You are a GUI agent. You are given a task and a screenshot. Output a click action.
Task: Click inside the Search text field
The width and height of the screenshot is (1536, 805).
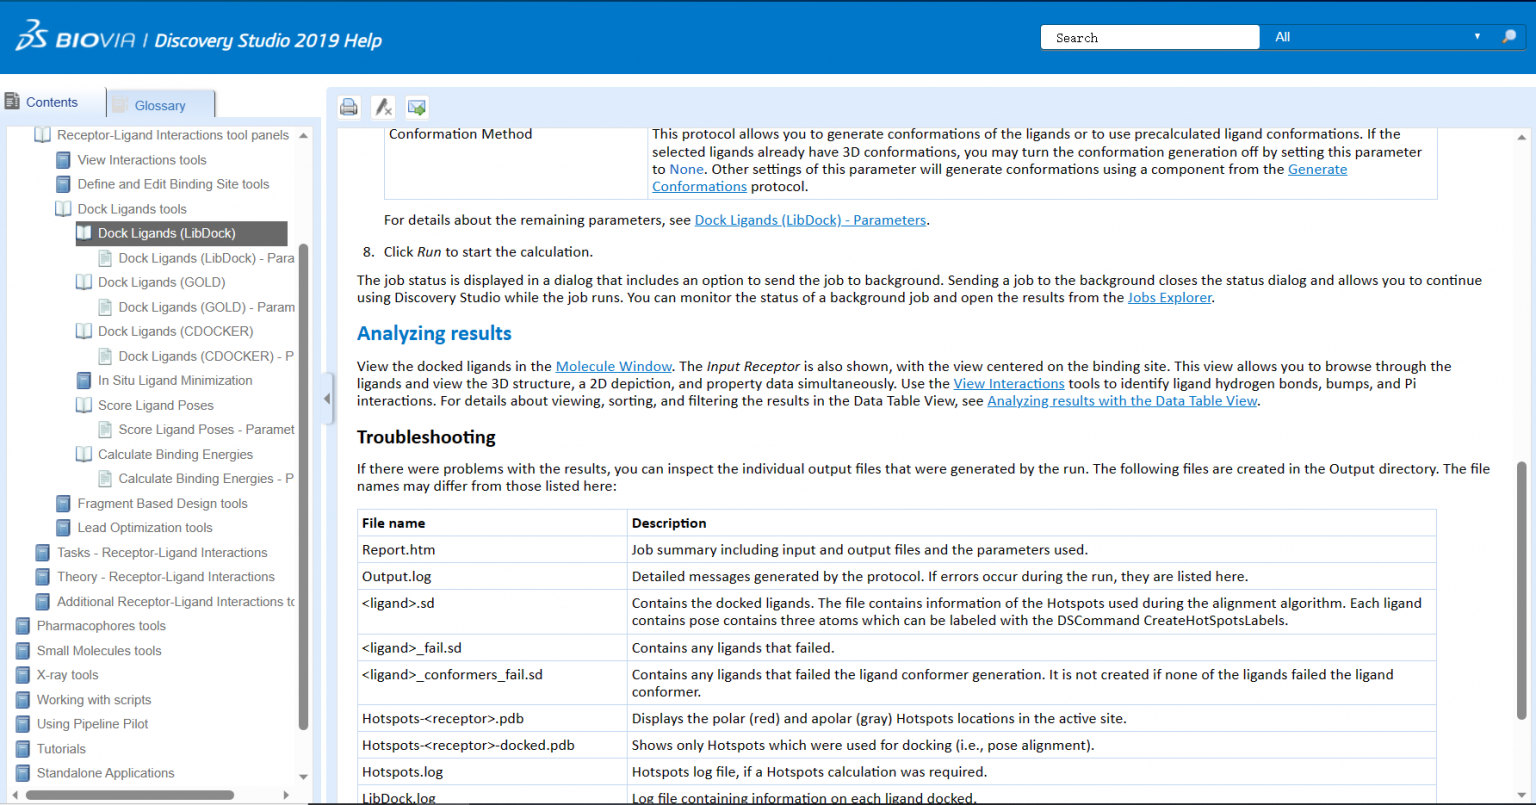(x=1149, y=37)
